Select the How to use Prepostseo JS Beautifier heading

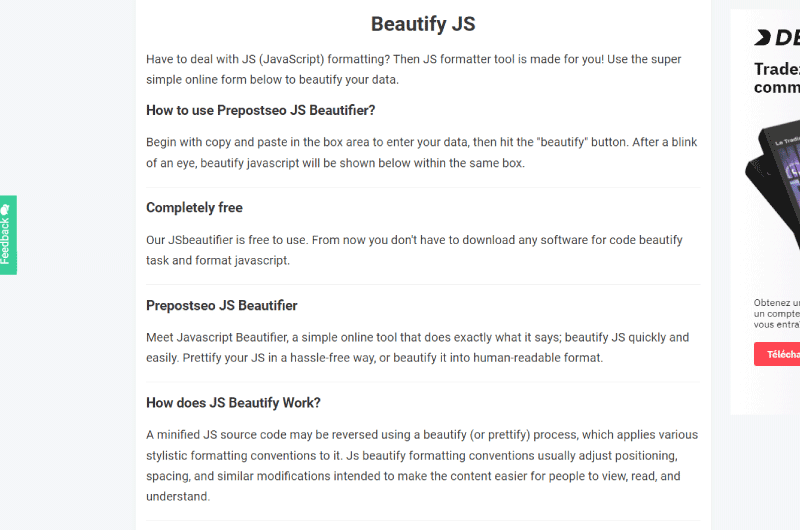click(x=261, y=110)
